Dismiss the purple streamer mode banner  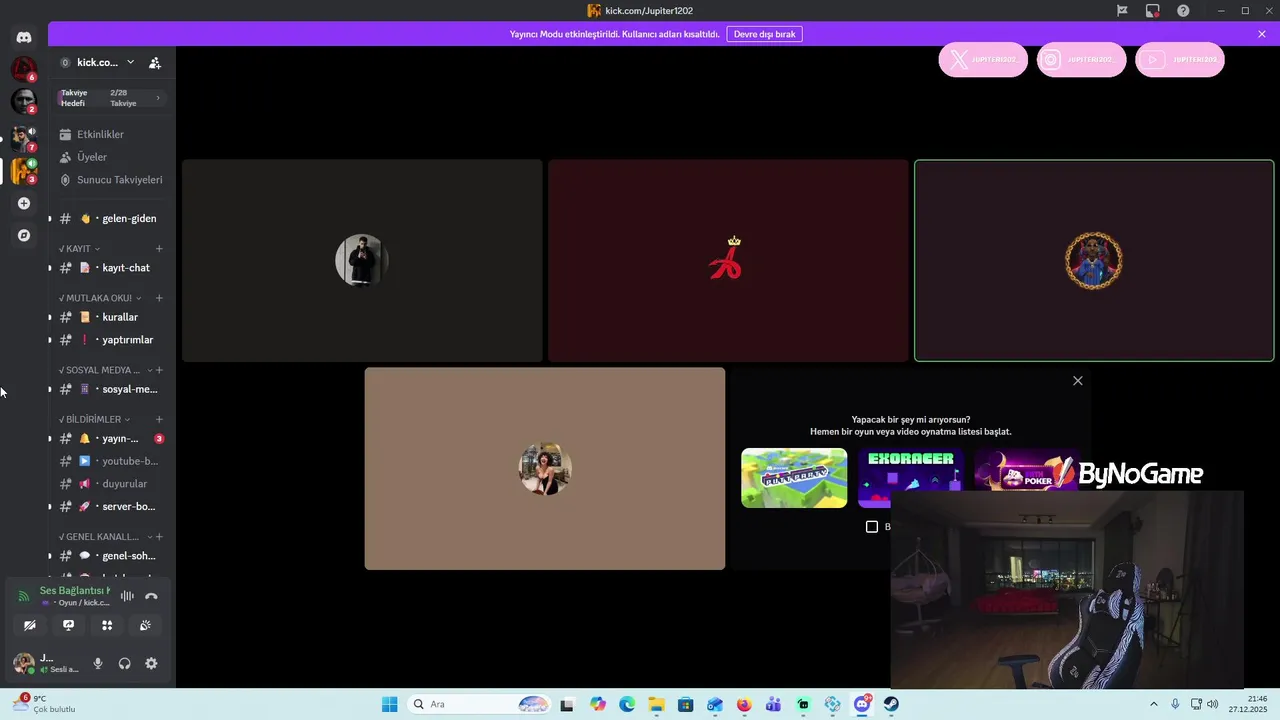coord(1262,34)
